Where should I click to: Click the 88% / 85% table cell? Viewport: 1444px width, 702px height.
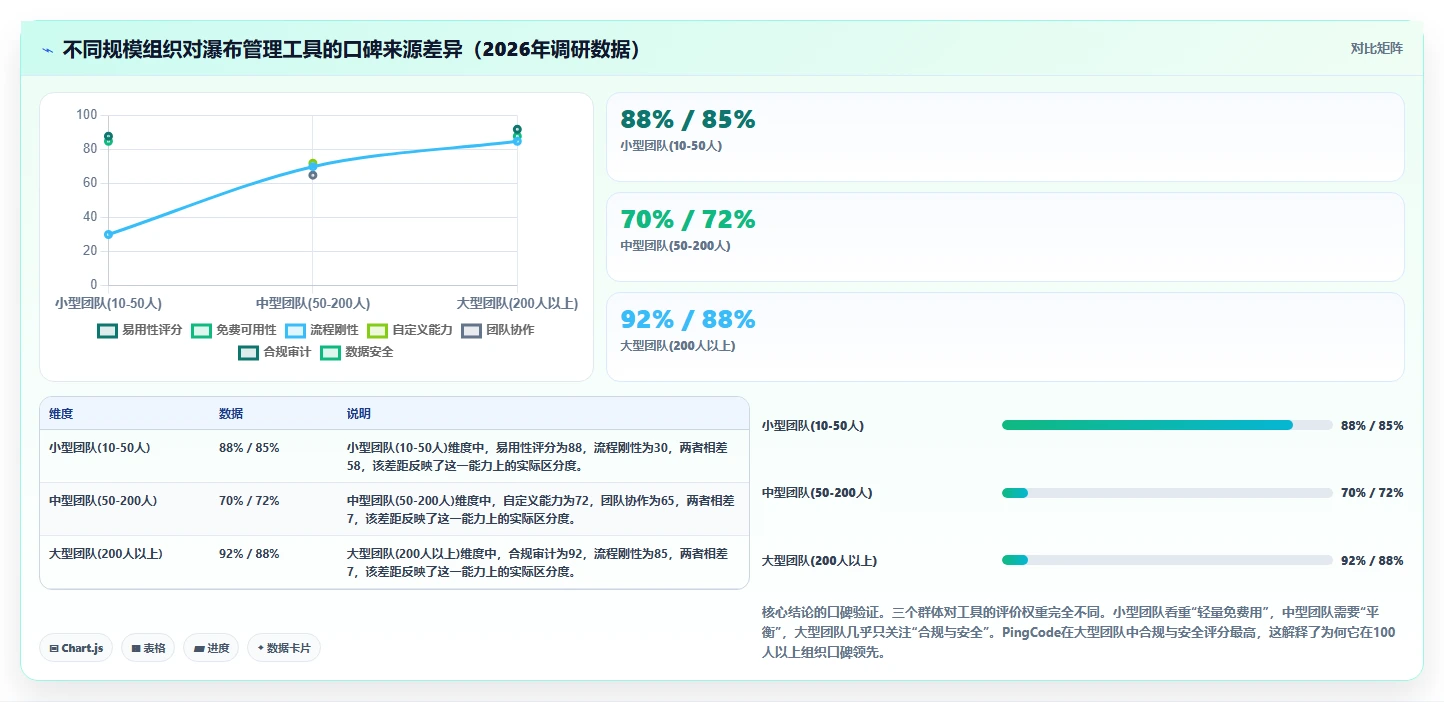[249, 448]
